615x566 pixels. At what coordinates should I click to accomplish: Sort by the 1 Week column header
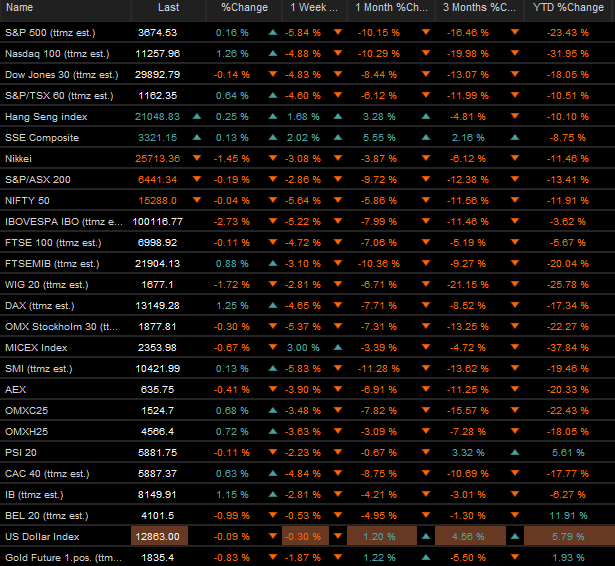311,8
